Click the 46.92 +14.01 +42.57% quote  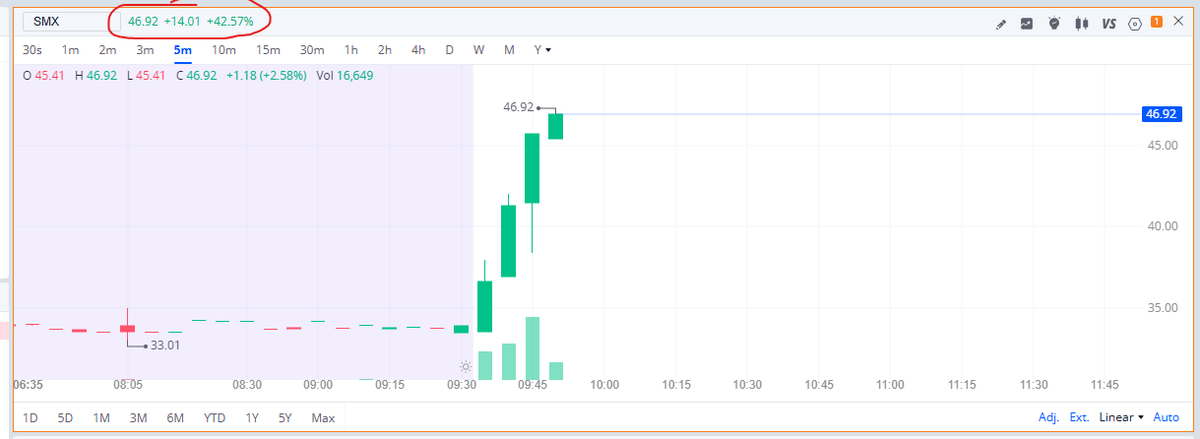coord(190,21)
